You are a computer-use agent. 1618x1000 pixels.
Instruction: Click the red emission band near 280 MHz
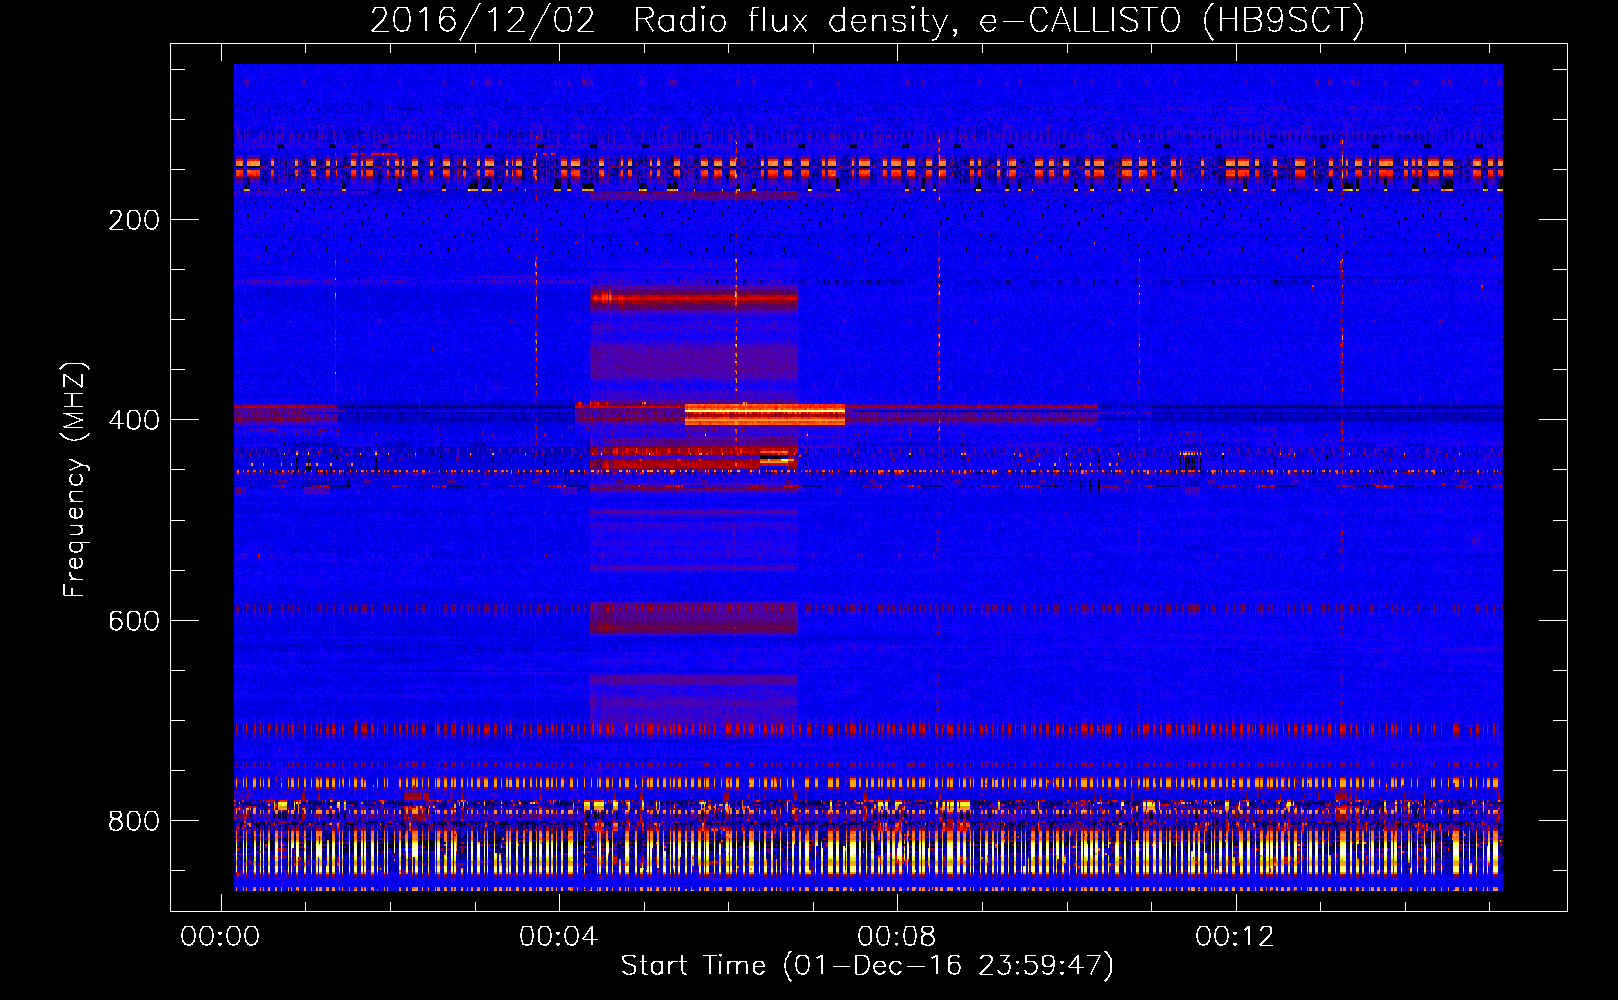[x=693, y=298]
